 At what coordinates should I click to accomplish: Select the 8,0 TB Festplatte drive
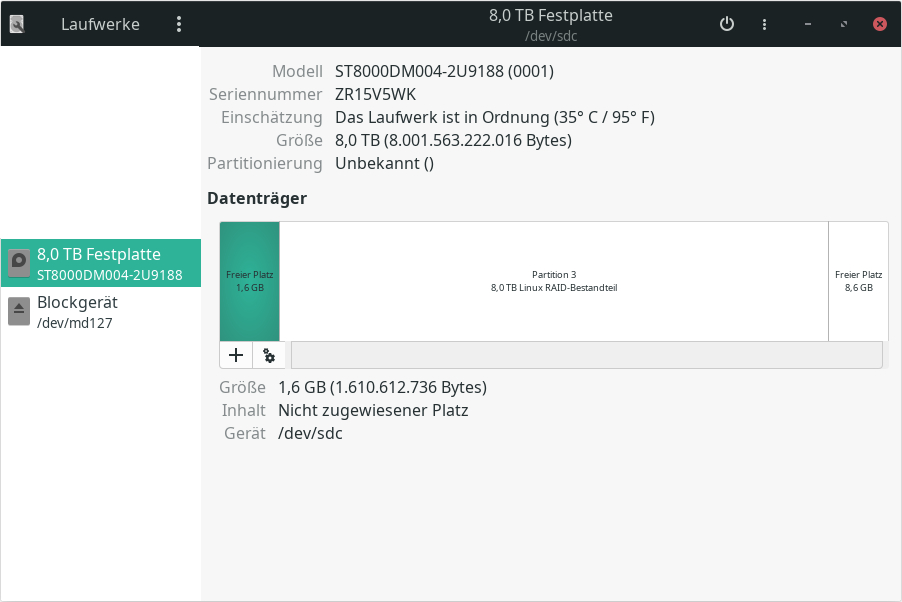point(109,263)
